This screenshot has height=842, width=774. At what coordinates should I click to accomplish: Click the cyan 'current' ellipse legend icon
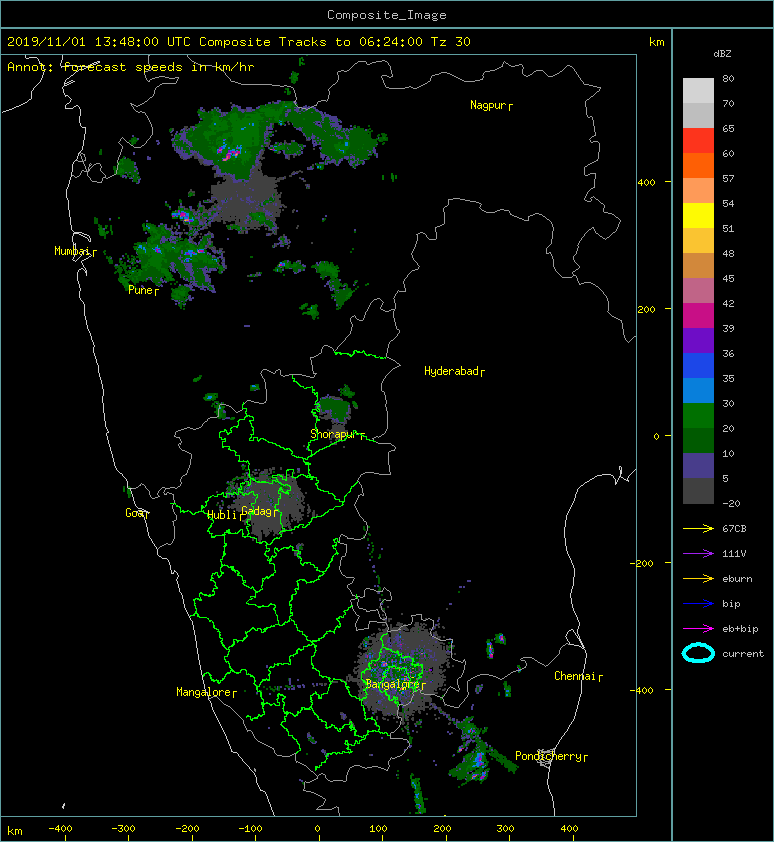pyautogui.click(x=698, y=654)
